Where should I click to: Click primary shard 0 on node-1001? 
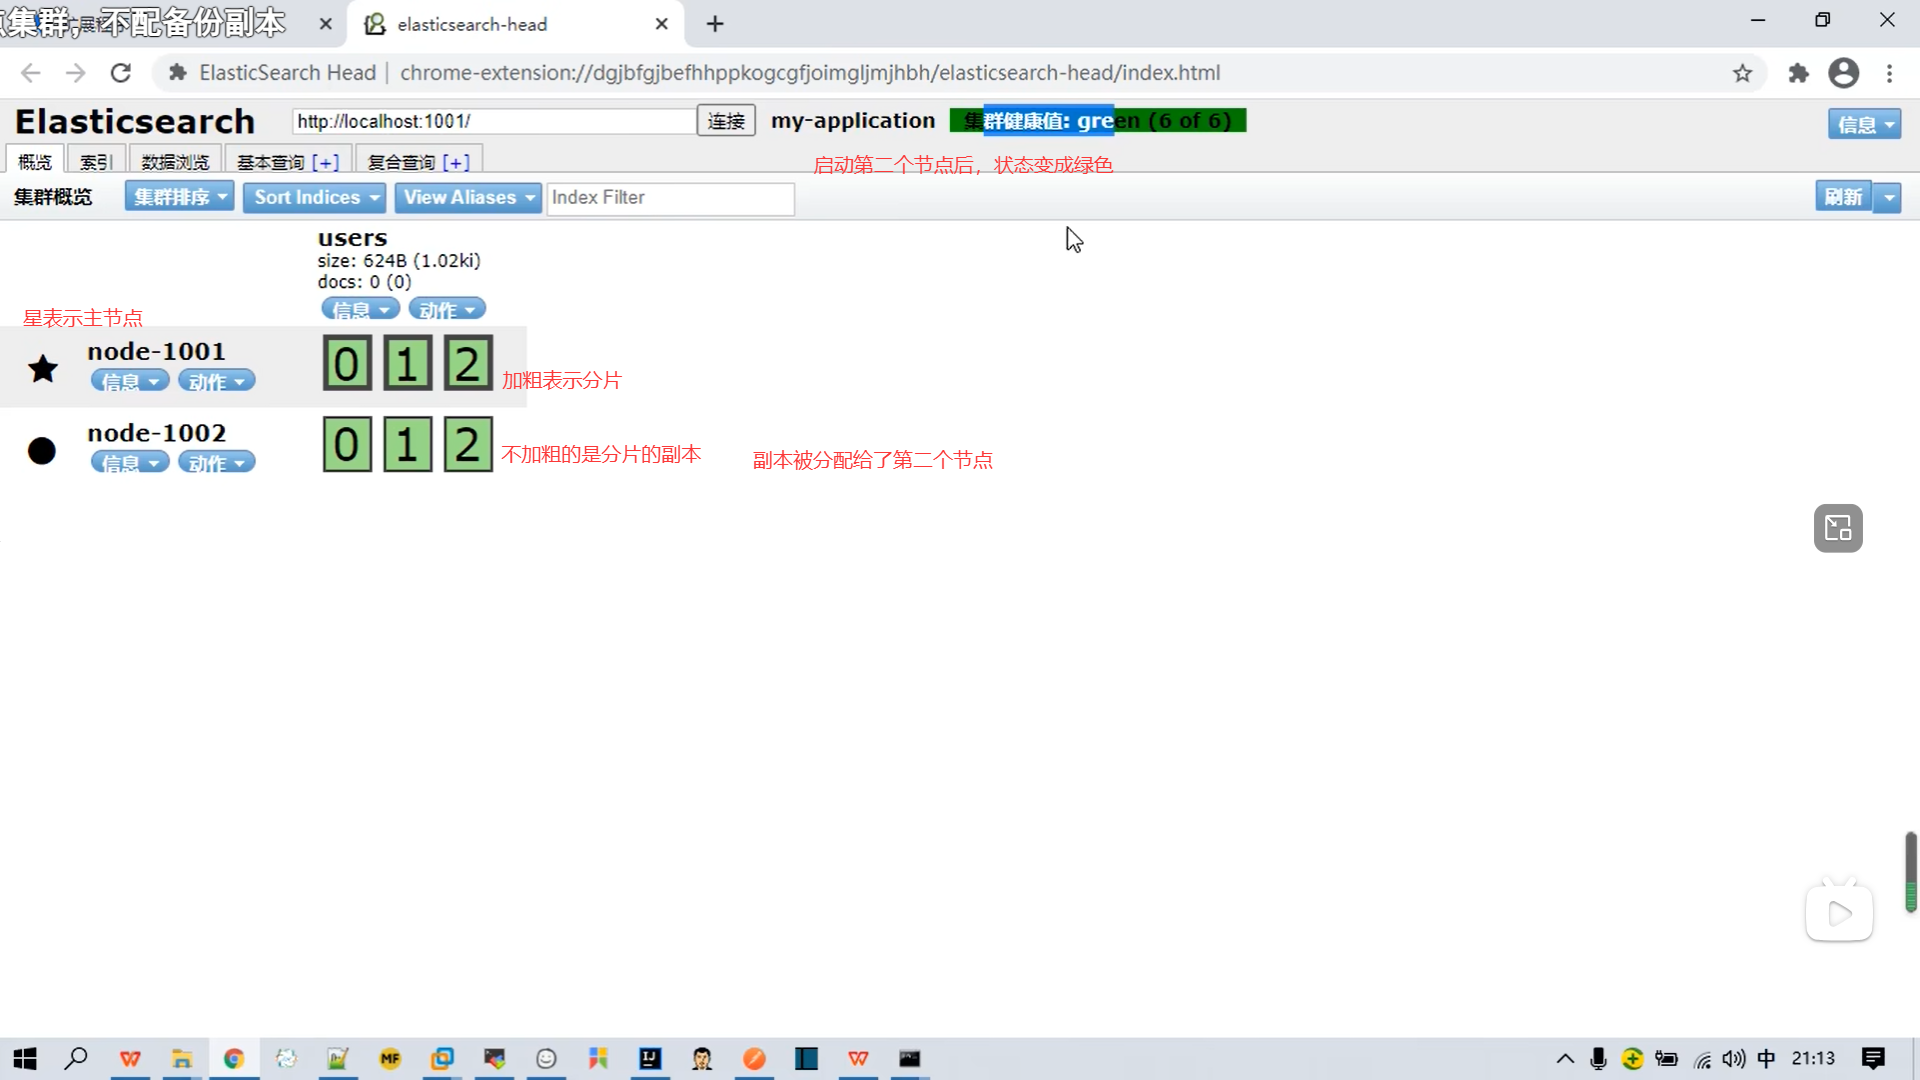point(347,363)
